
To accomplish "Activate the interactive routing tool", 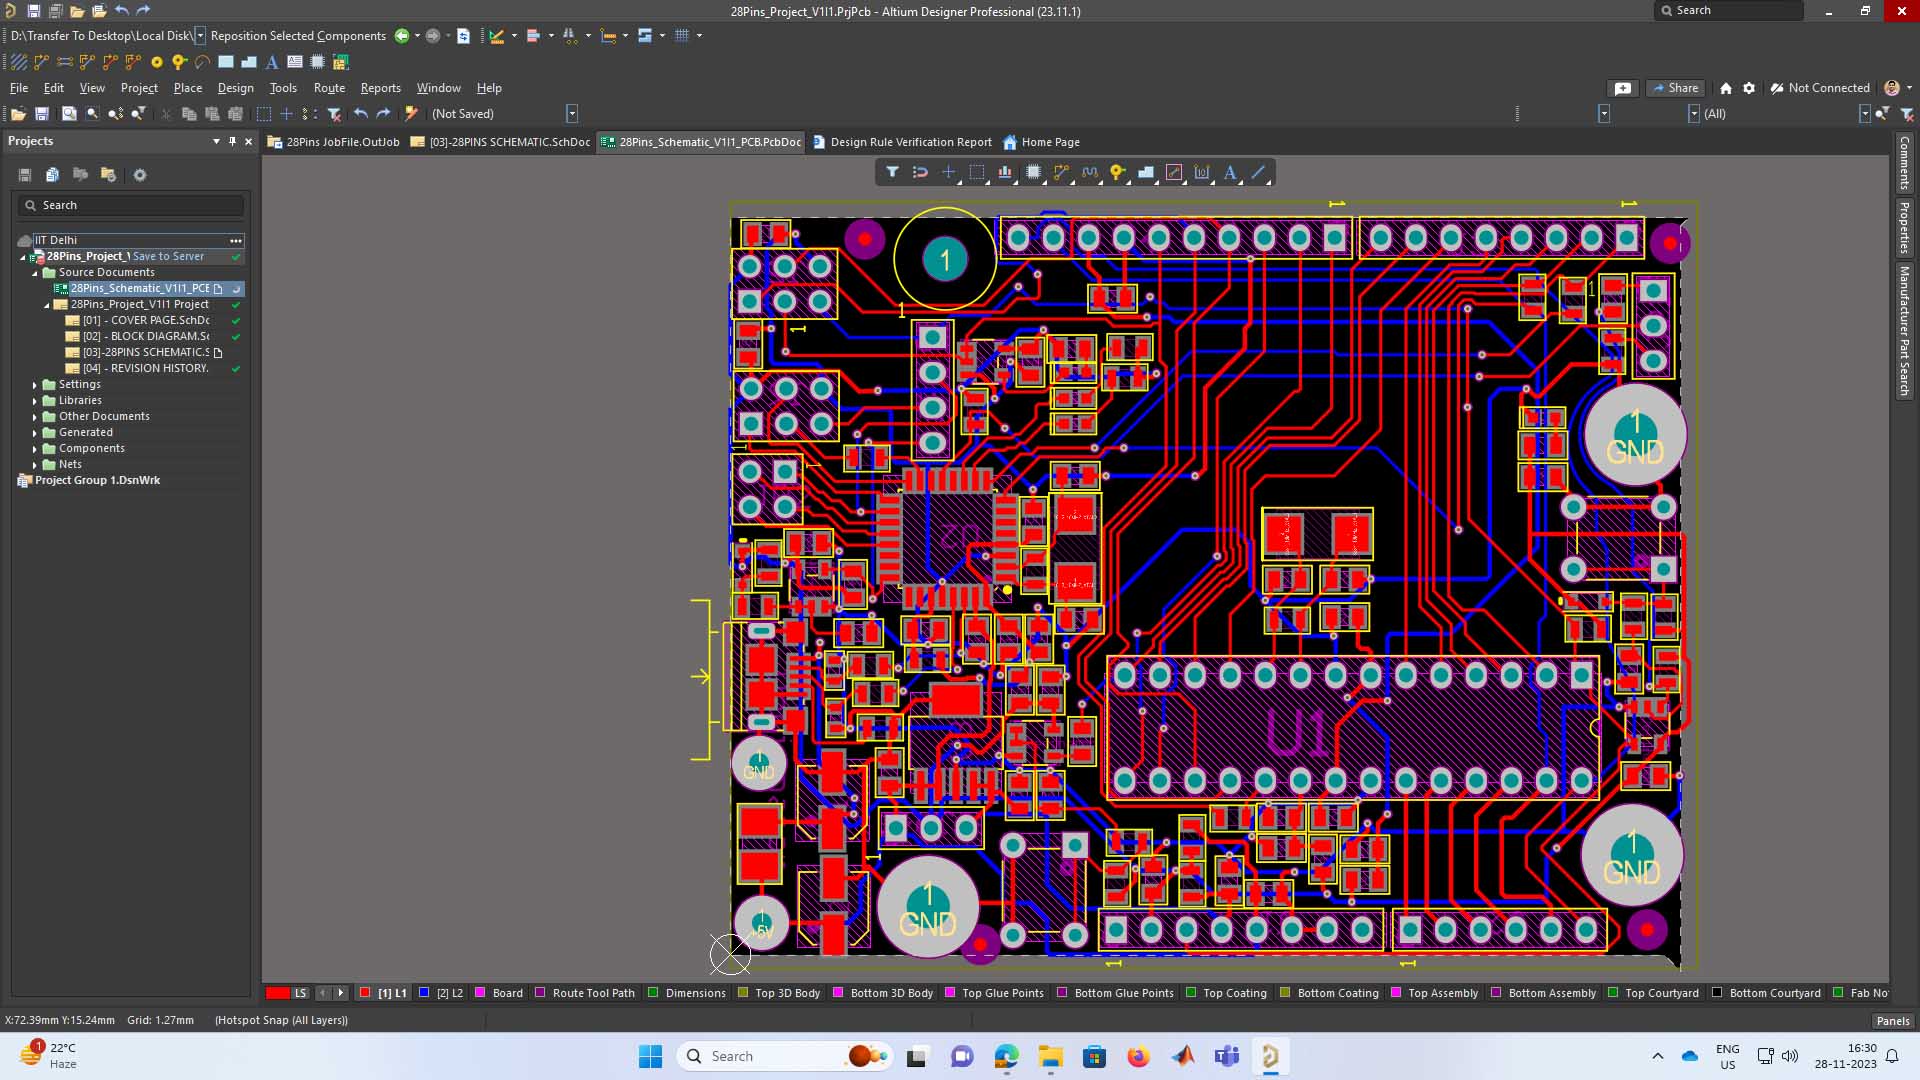I will (1061, 172).
